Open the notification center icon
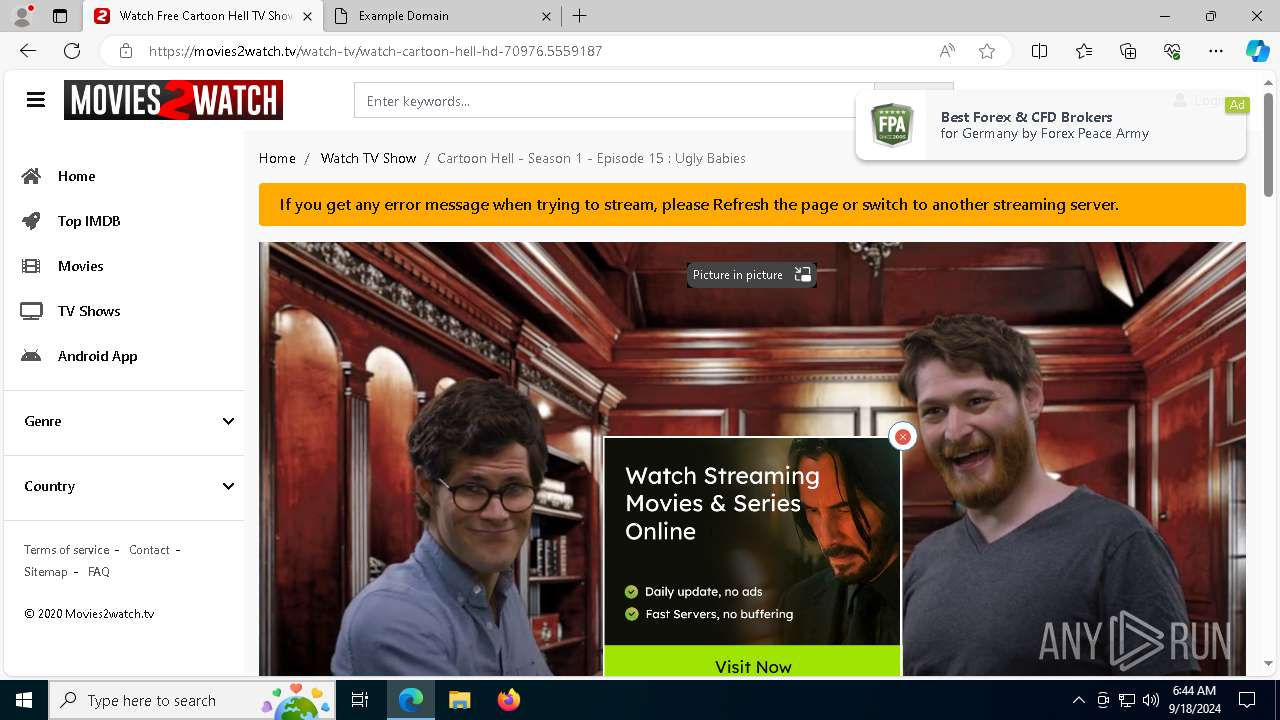Image resolution: width=1280 pixels, height=720 pixels. click(x=1247, y=700)
